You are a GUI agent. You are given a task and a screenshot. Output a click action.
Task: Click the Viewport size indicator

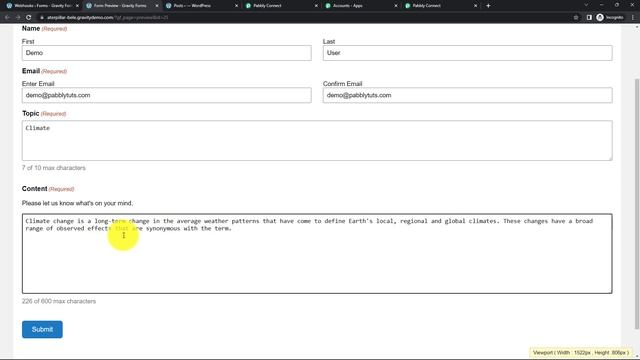click(581, 352)
